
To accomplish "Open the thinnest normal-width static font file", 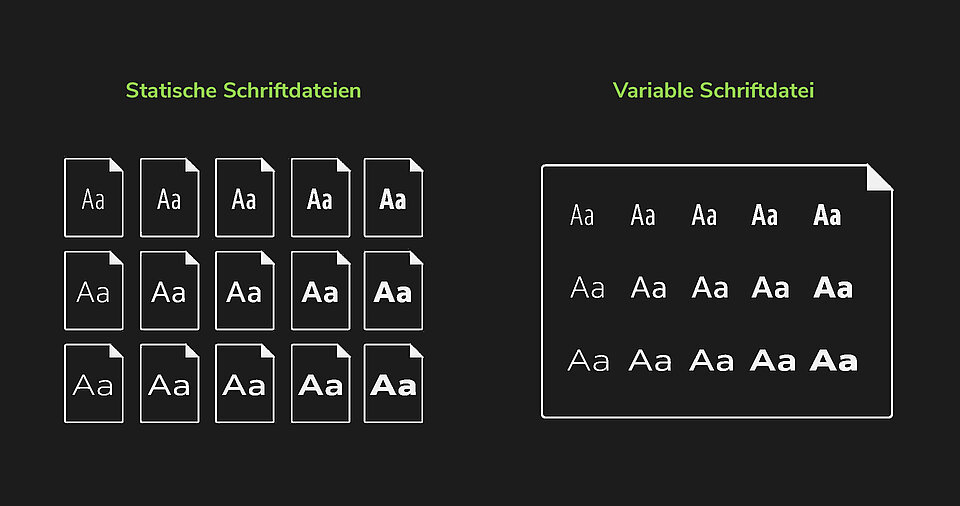I will [x=94, y=291].
